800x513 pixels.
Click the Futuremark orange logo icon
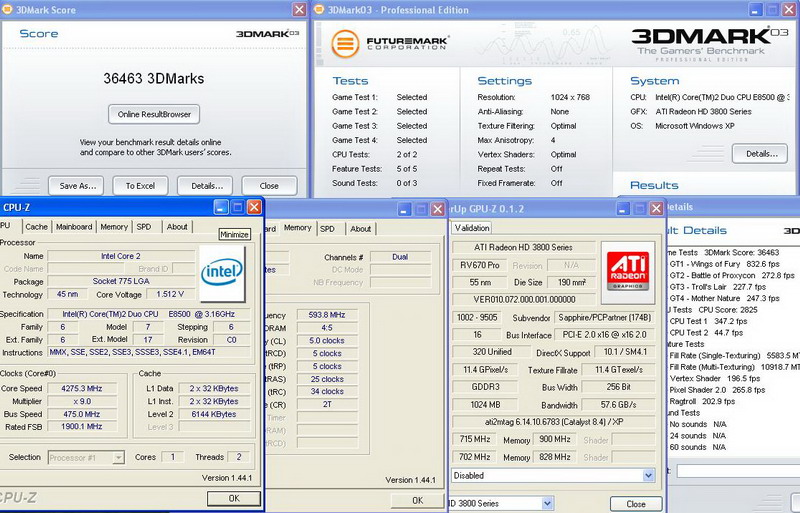pos(345,44)
